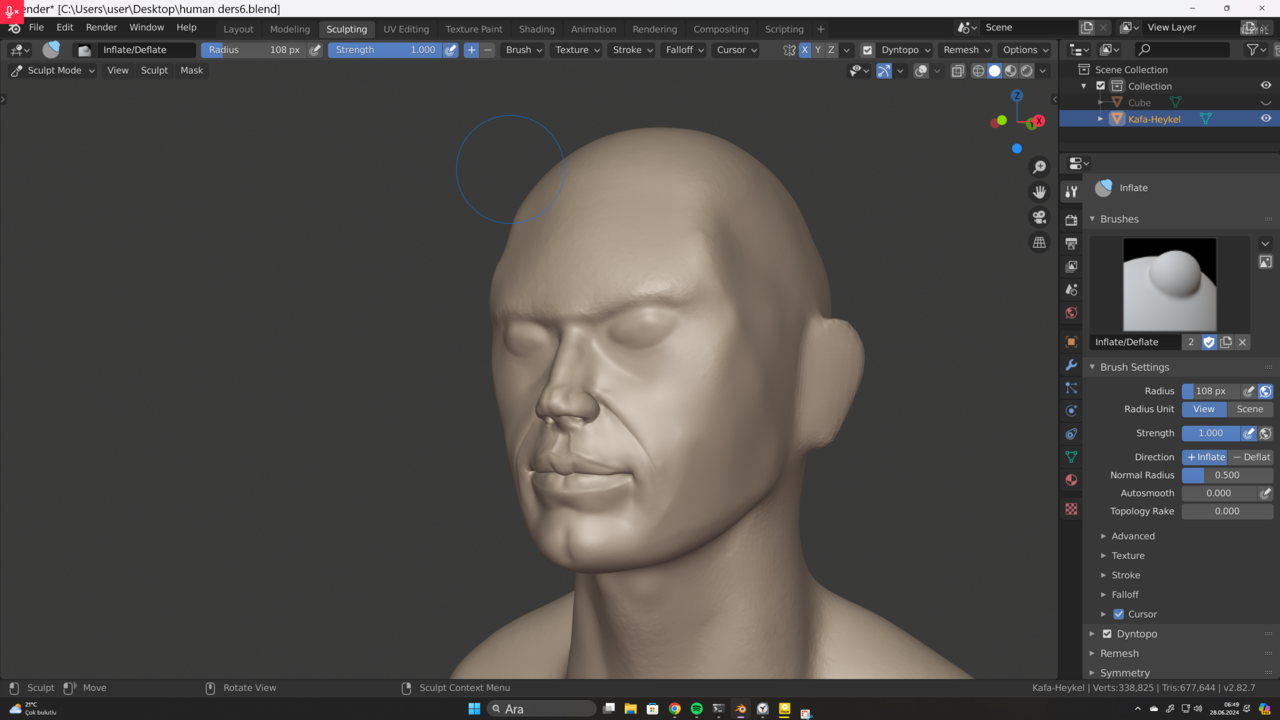Screen dimensions: 1280x720
Task: Uncheck the Cursor panel checkbox
Action: (x=1119, y=614)
